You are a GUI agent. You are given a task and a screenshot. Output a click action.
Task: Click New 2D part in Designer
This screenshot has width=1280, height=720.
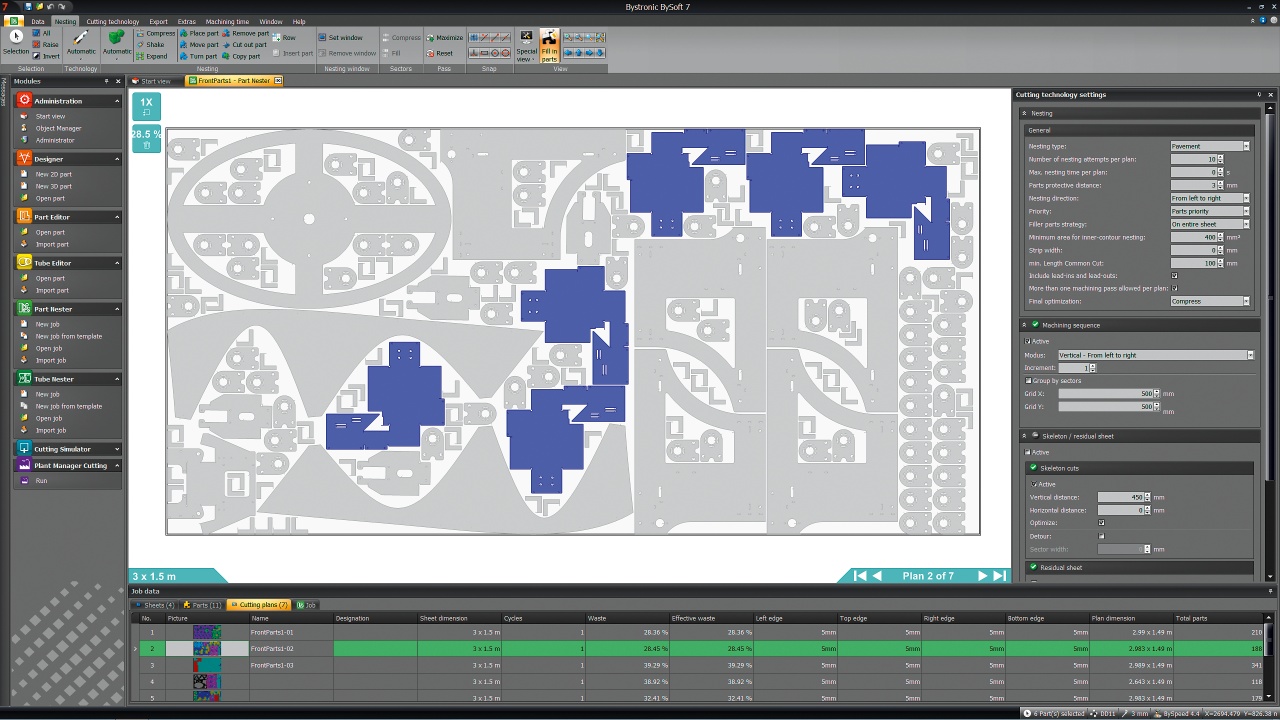pyautogui.click(x=54, y=174)
